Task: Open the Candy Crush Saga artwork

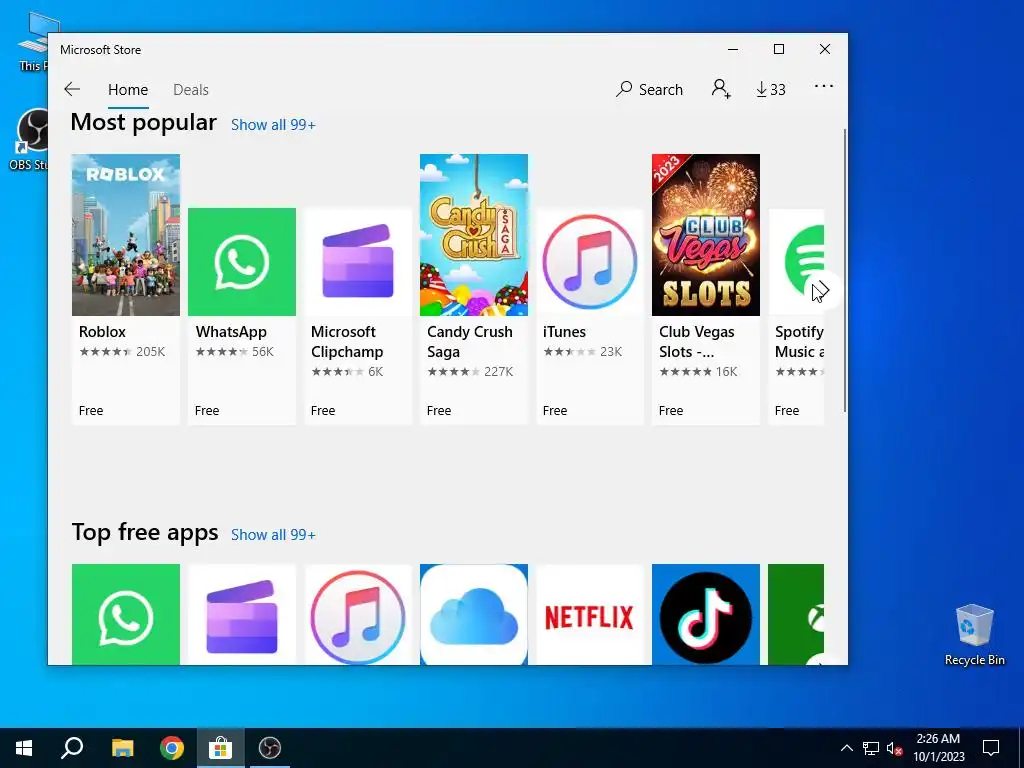Action: [474, 235]
